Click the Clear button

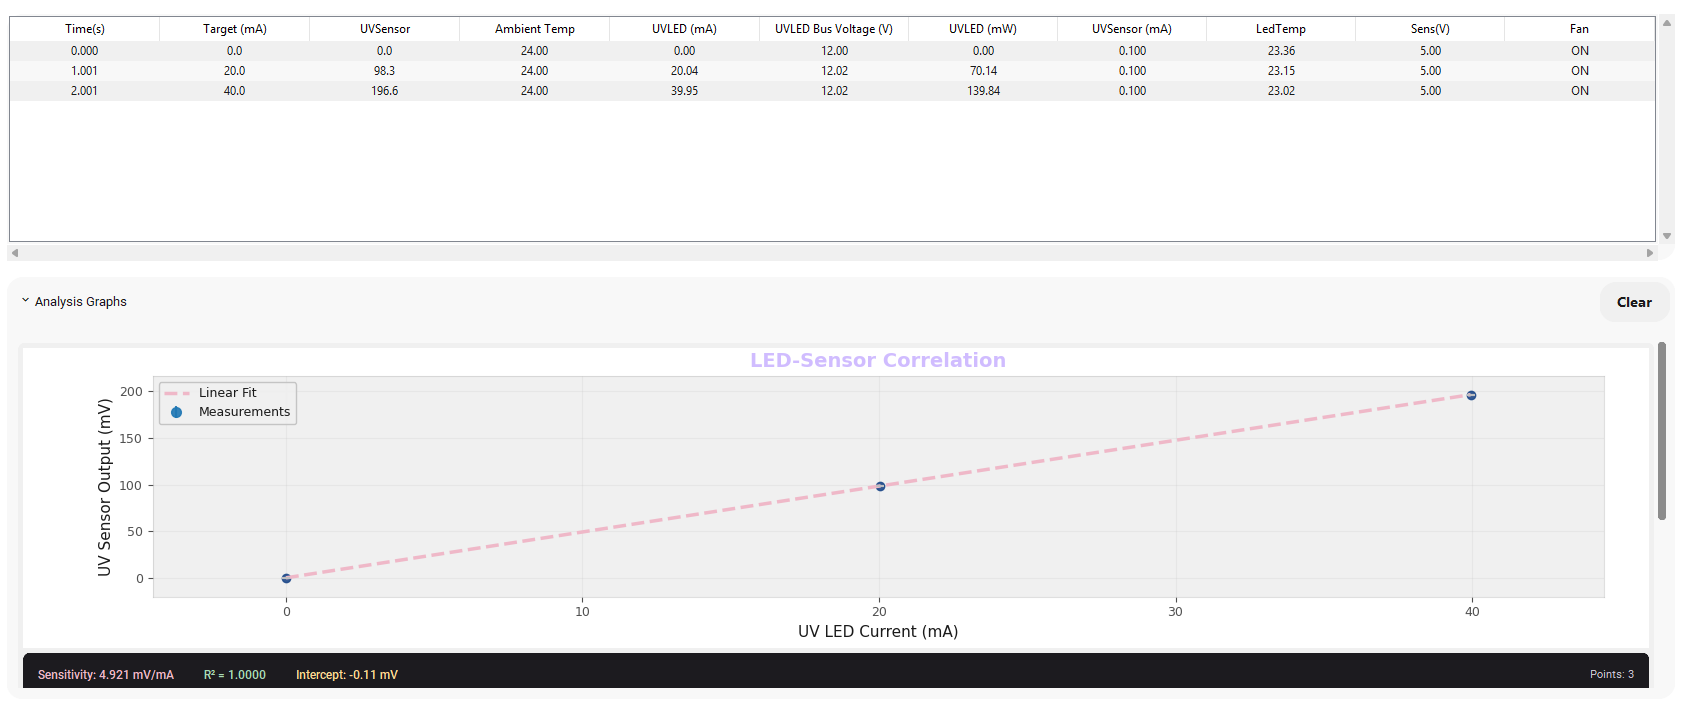coord(1634,302)
